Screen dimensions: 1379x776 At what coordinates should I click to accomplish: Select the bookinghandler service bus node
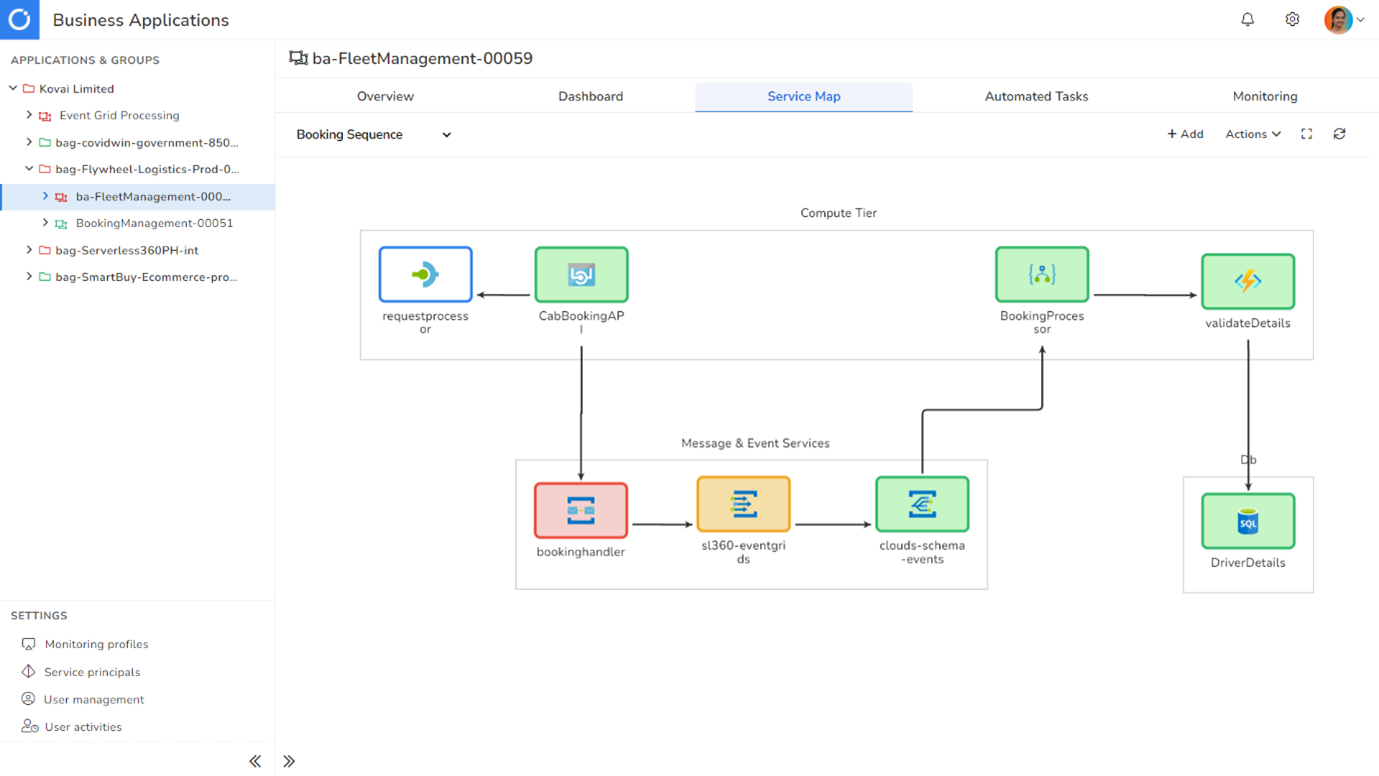coord(581,510)
